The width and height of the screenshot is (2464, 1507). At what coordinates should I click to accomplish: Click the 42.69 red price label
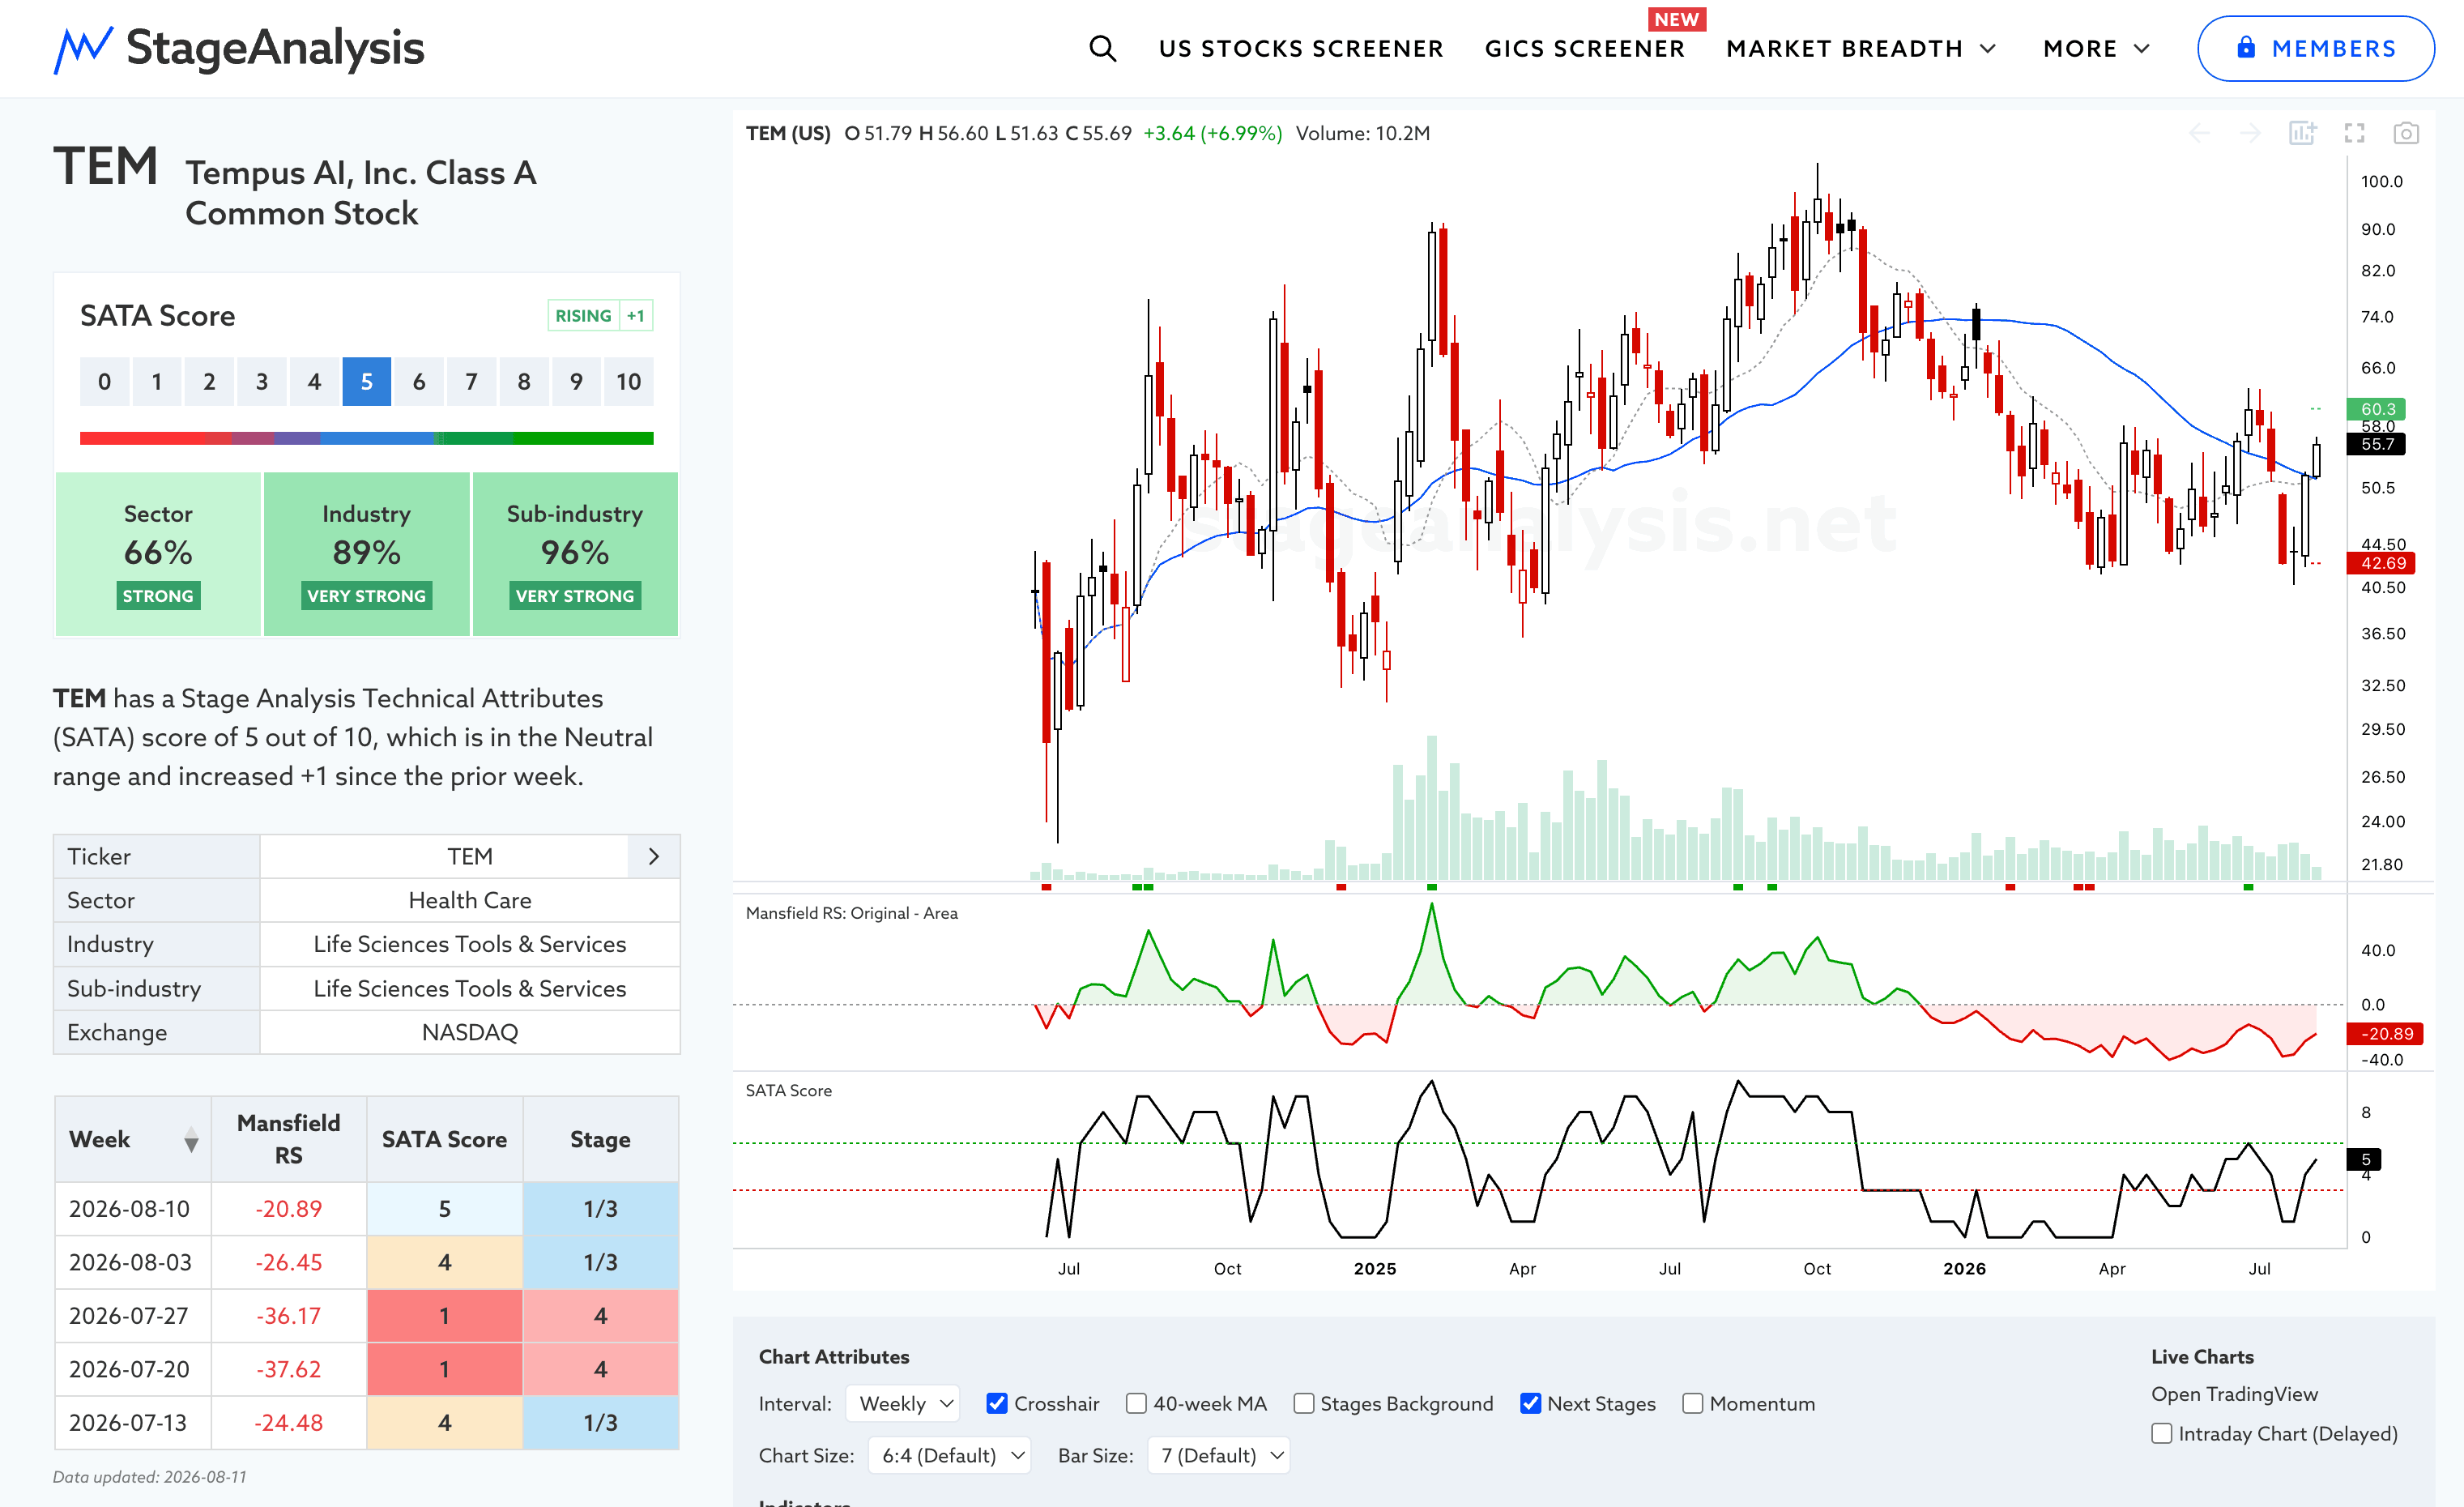point(2382,563)
